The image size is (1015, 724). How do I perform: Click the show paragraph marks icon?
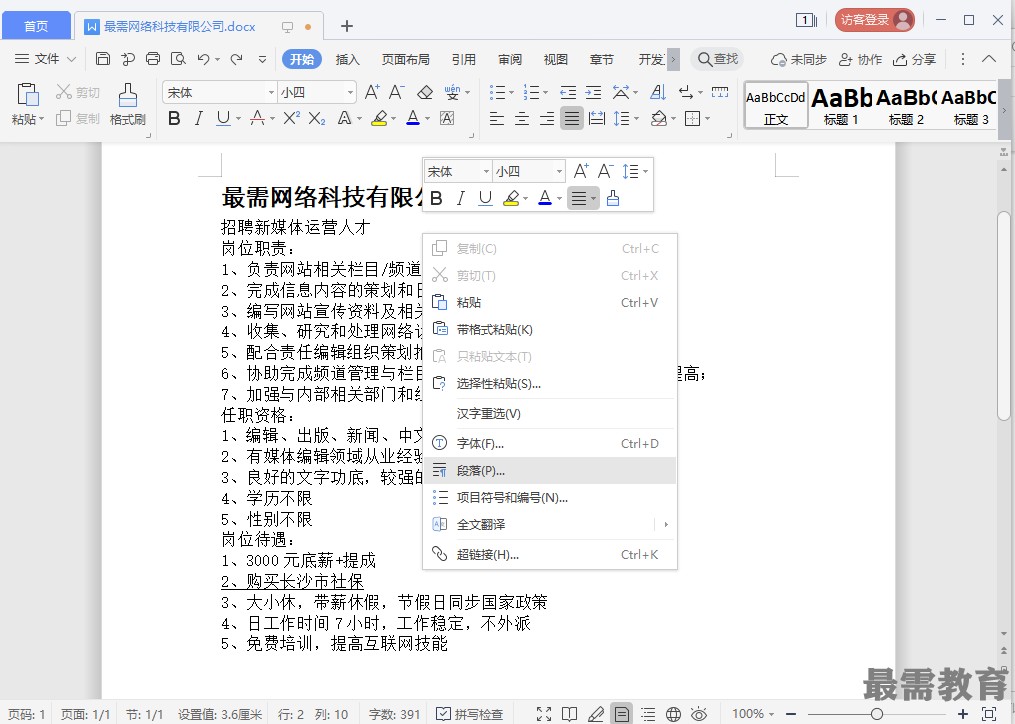(686, 93)
